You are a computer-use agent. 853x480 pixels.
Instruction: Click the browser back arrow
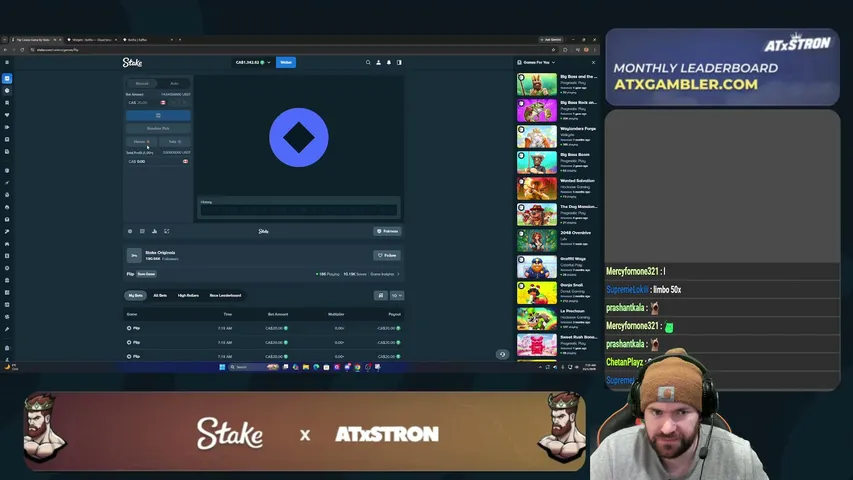tap(5, 50)
